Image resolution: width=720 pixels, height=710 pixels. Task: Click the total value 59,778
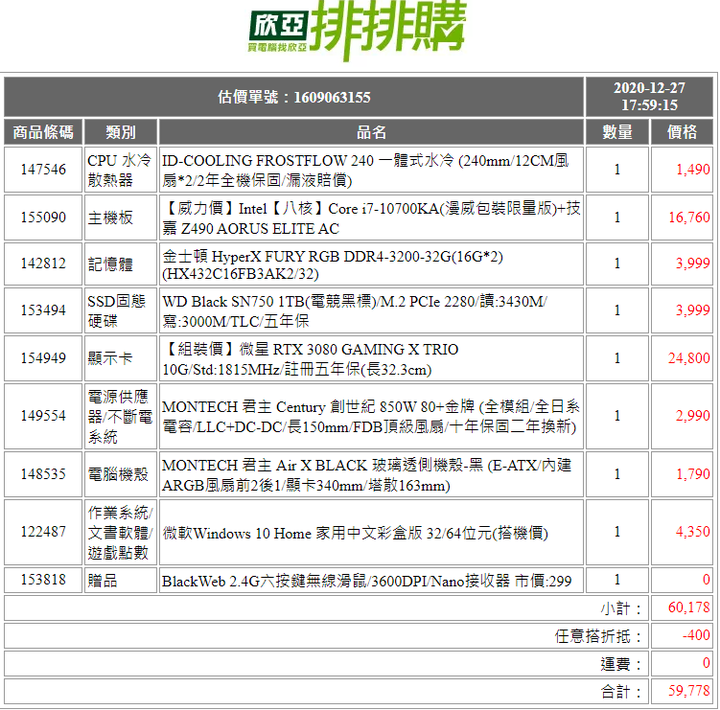689,691
